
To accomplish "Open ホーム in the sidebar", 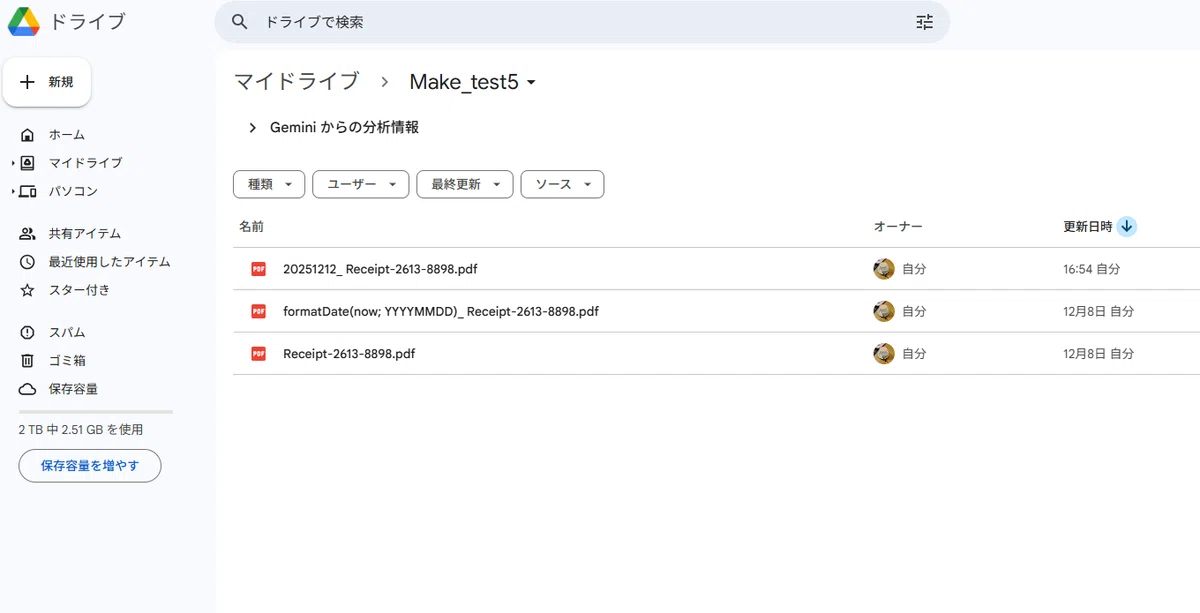I will point(66,134).
